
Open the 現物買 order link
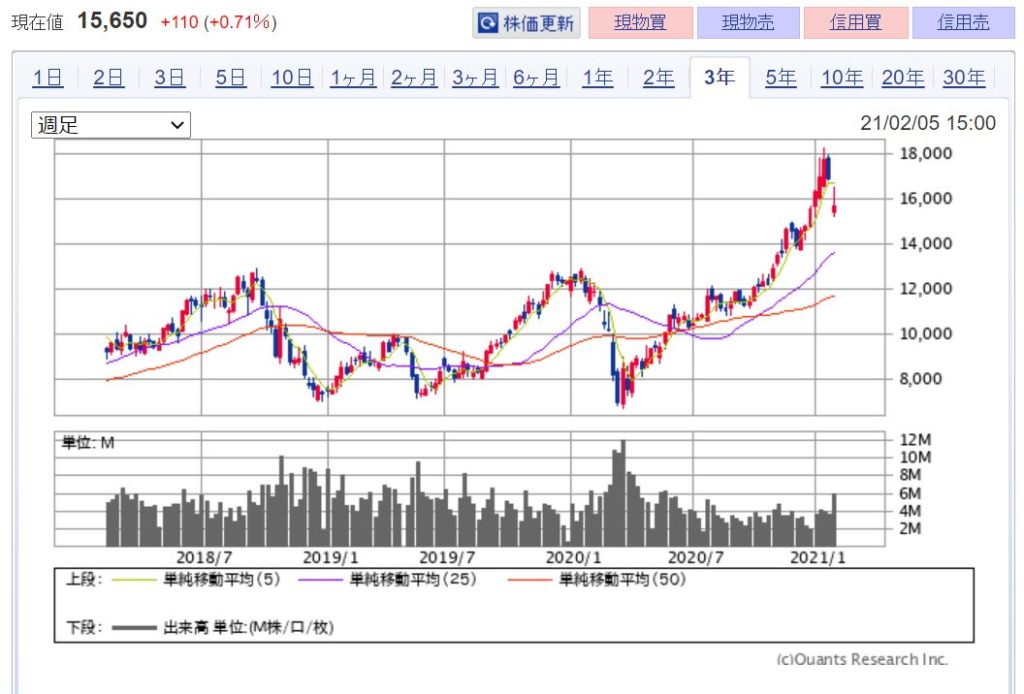coord(640,23)
